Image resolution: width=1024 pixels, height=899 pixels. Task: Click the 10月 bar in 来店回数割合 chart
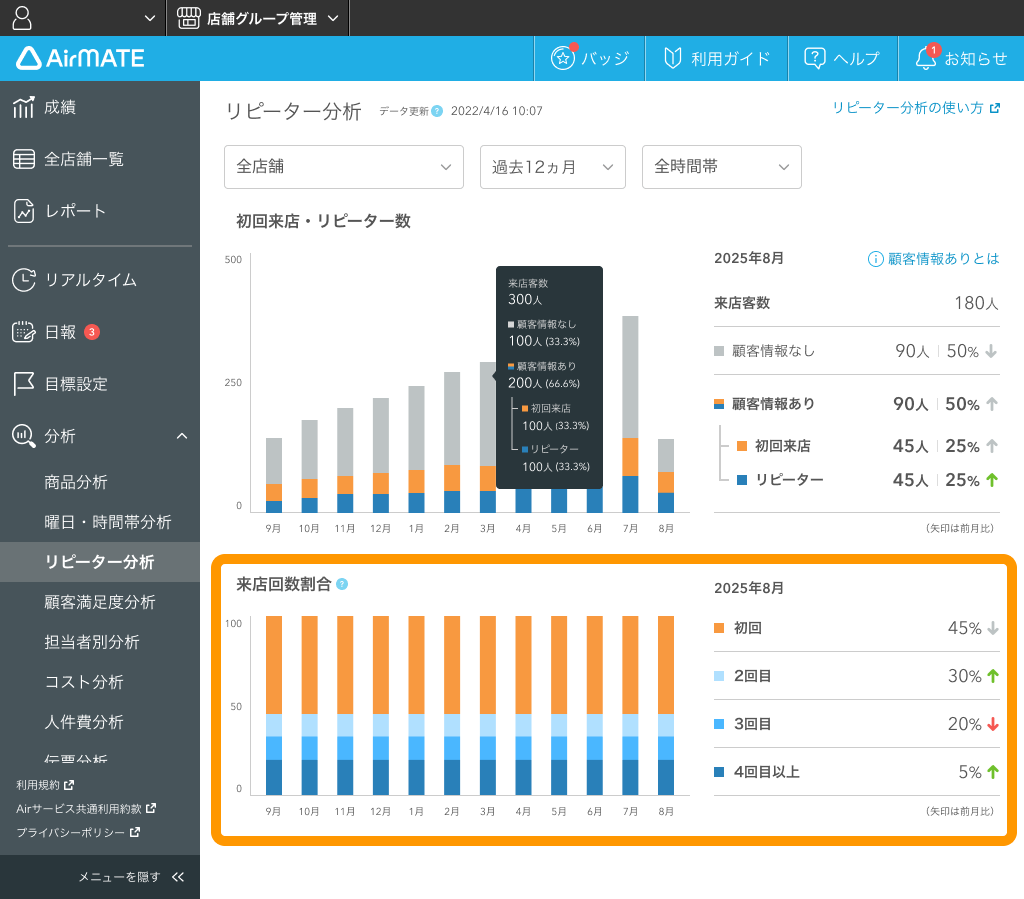pyautogui.click(x=310, y=706)
